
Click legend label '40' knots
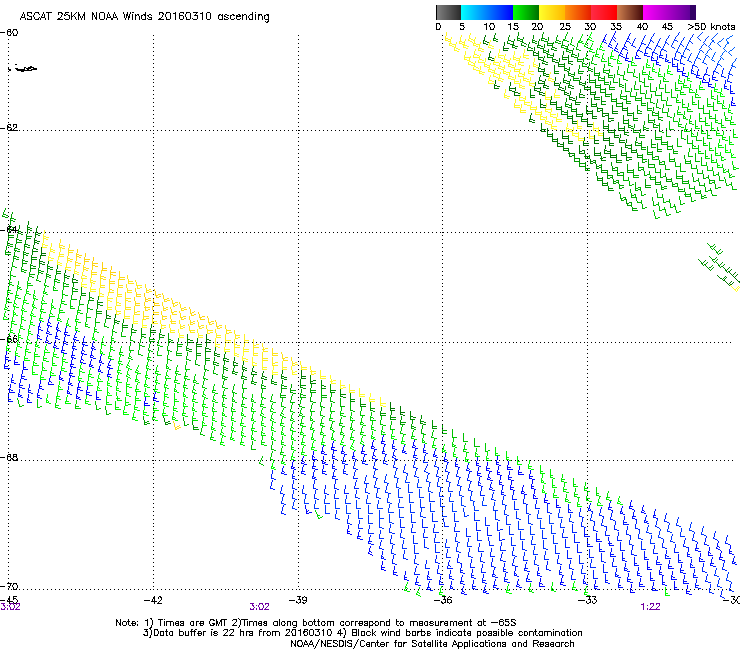642,27
